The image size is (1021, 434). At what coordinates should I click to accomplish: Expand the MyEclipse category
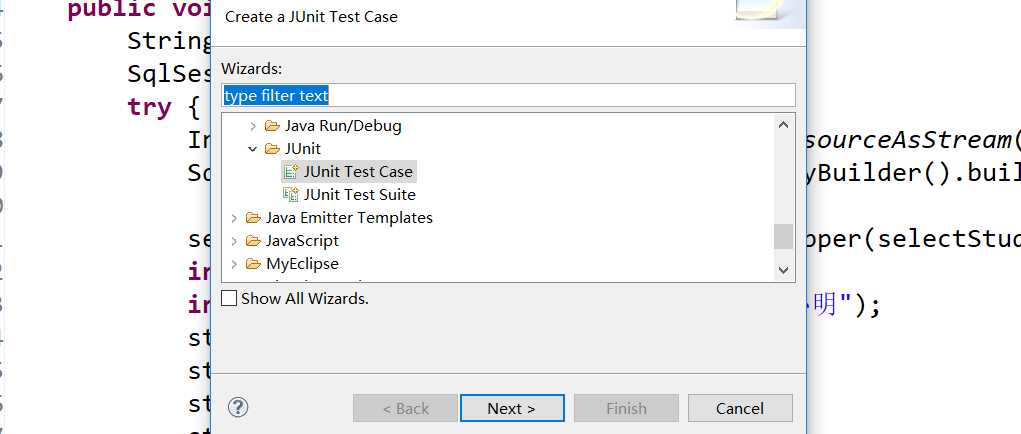tap(234, 264)
